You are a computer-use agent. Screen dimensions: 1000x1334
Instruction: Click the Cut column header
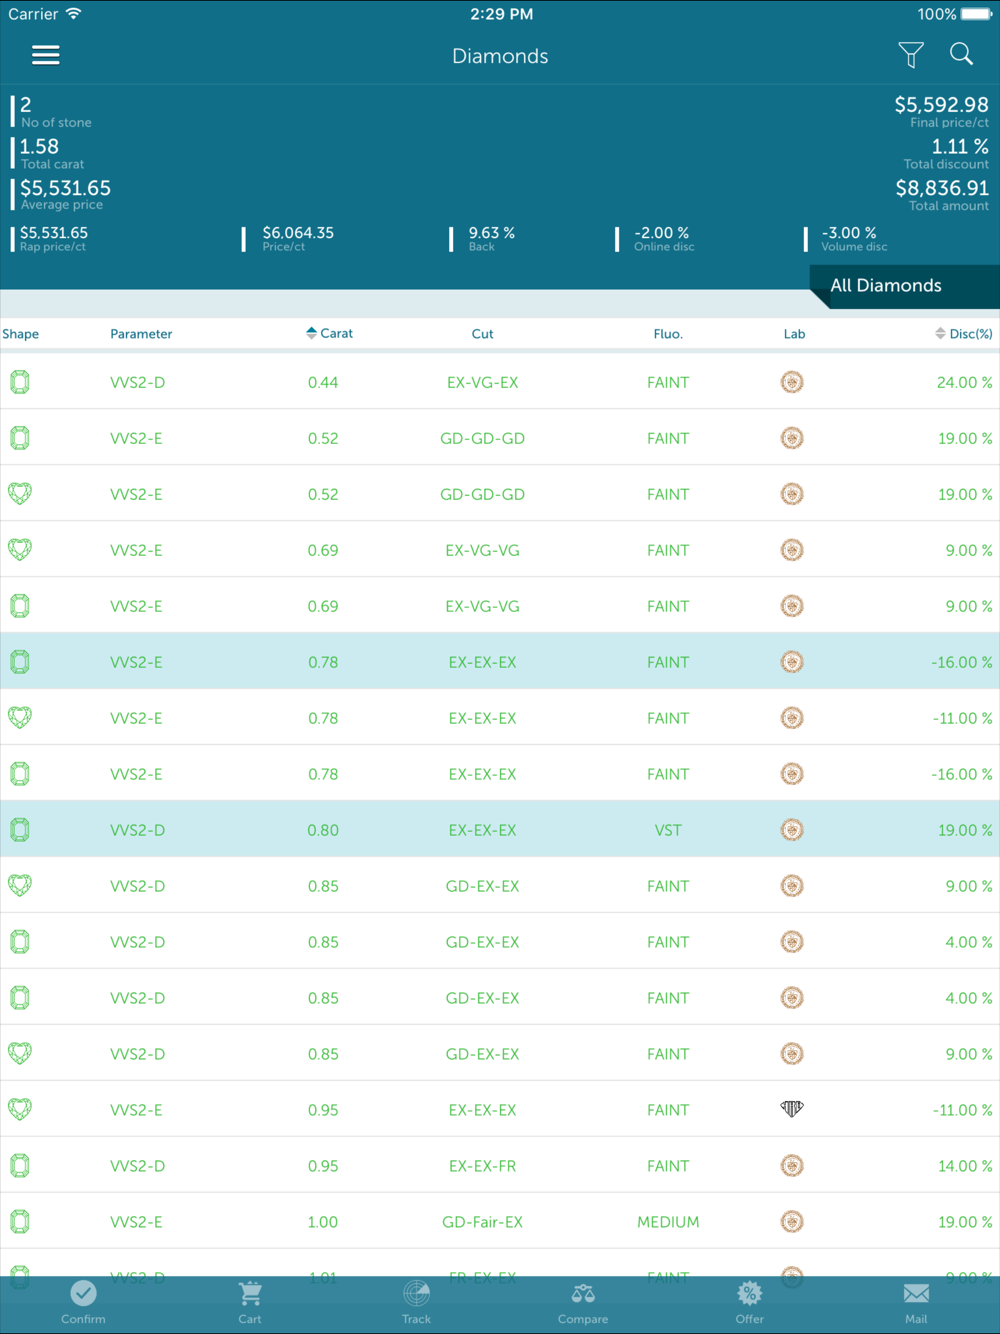(482, 334)
